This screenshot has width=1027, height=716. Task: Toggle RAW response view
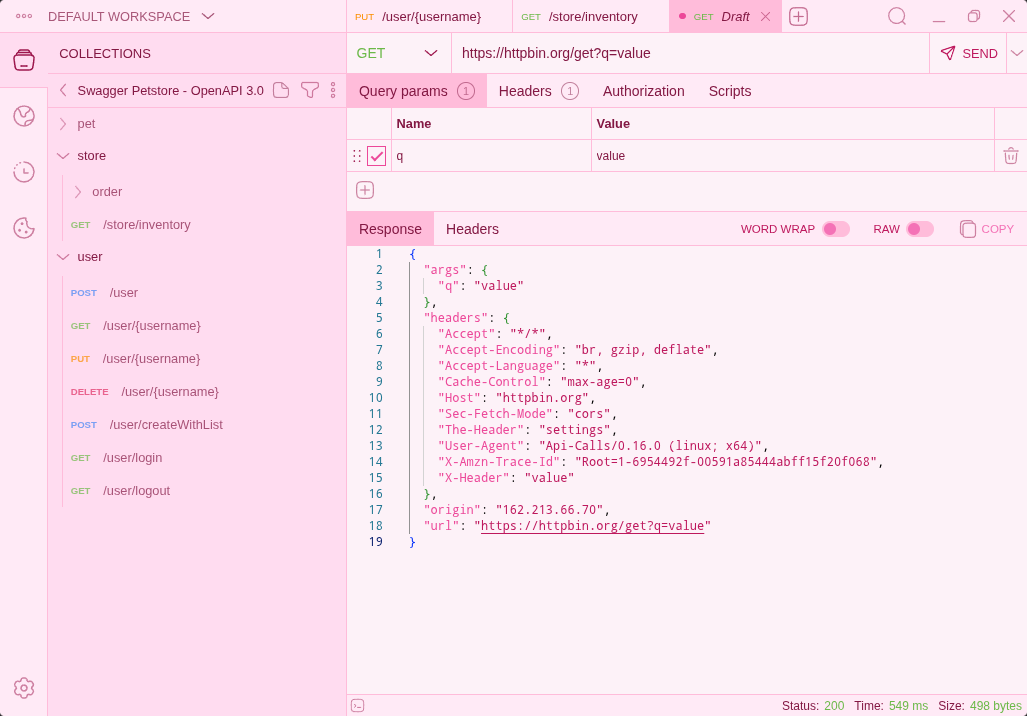click(x=921, y=228)
